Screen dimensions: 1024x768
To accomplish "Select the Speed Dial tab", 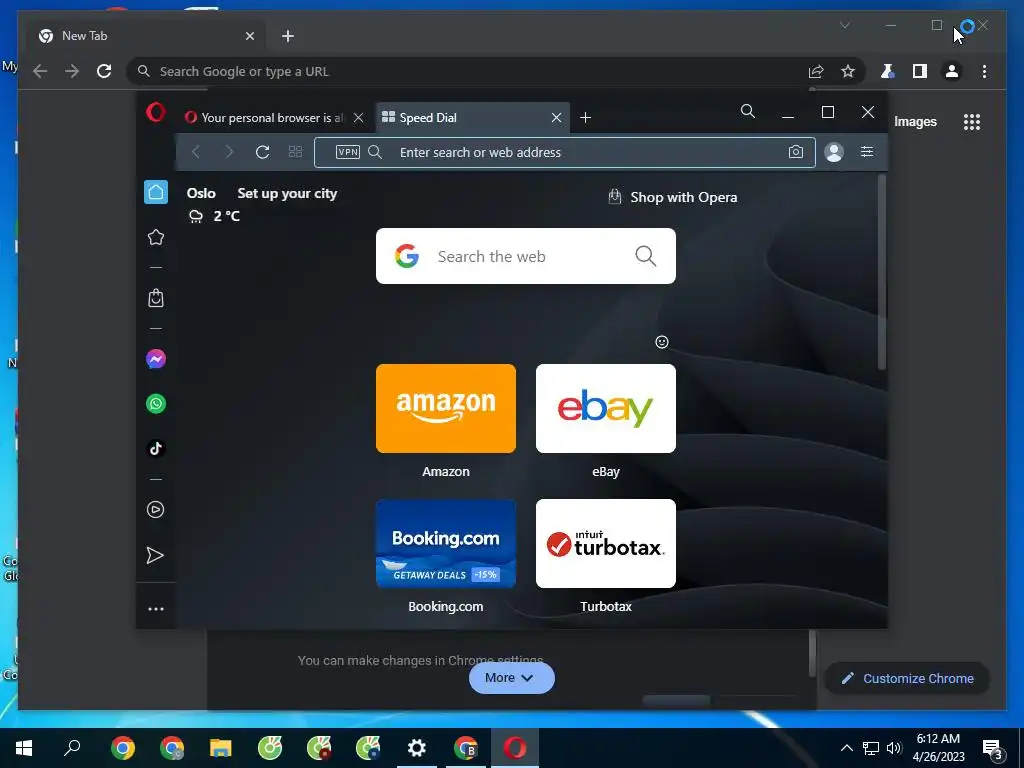I will tap(464, 118).
